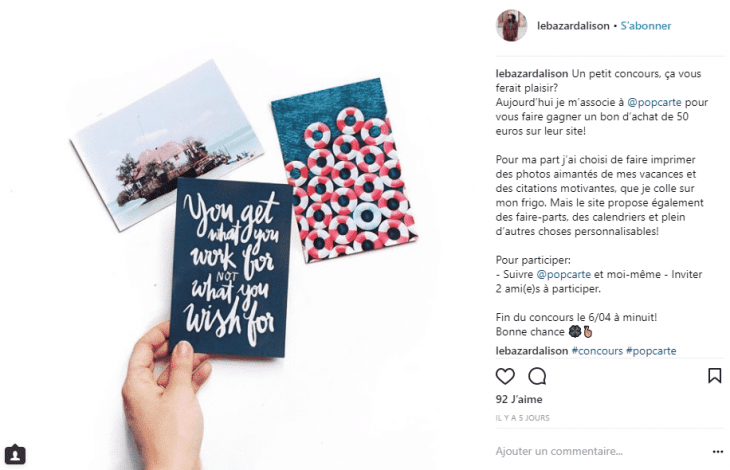View the 92 J'aime likes list
The height and width of the screenshot is (470, 730).
[x=519, y=399]
